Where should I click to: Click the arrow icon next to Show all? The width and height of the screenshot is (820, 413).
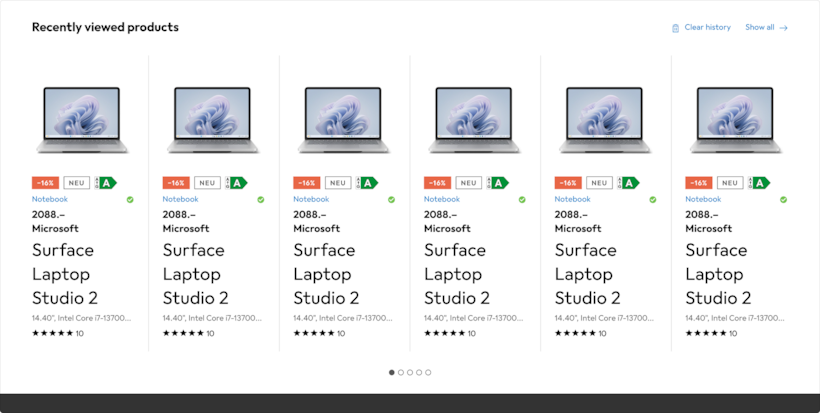tap(783, 28)
